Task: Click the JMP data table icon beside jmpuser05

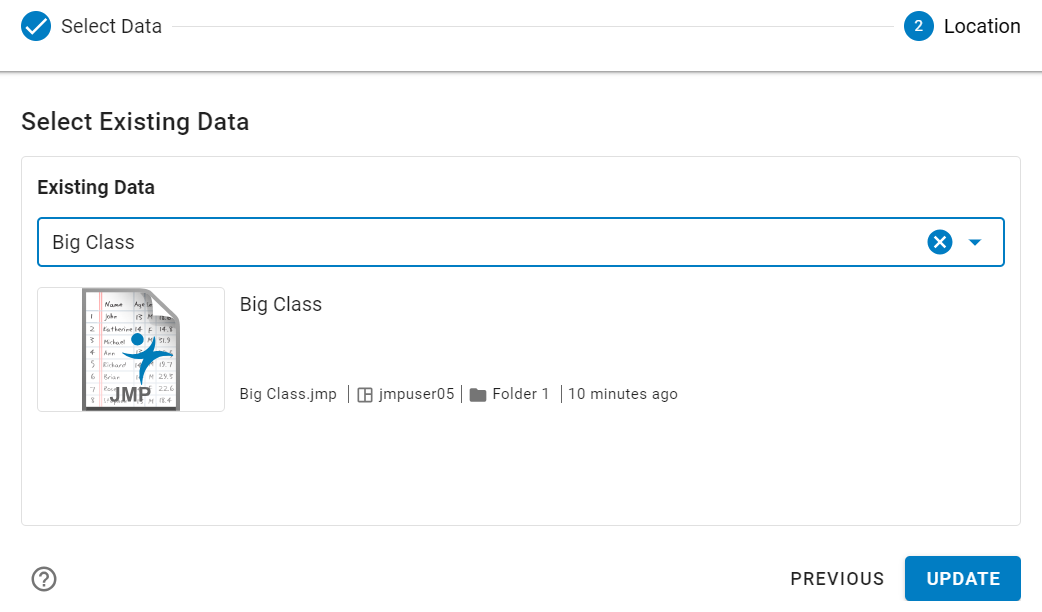Action: [x=365, y=393]
